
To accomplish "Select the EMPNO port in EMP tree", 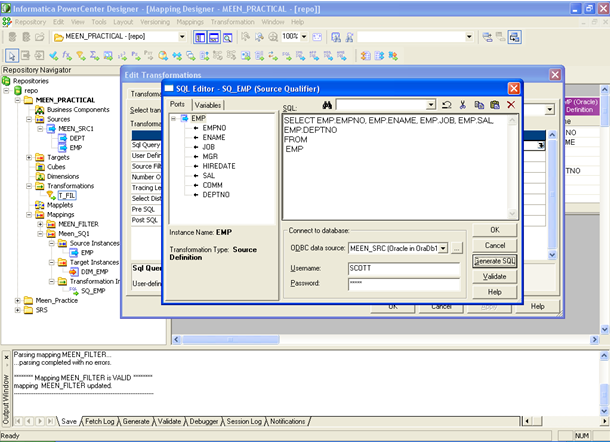I will click(x=214, y=128).
